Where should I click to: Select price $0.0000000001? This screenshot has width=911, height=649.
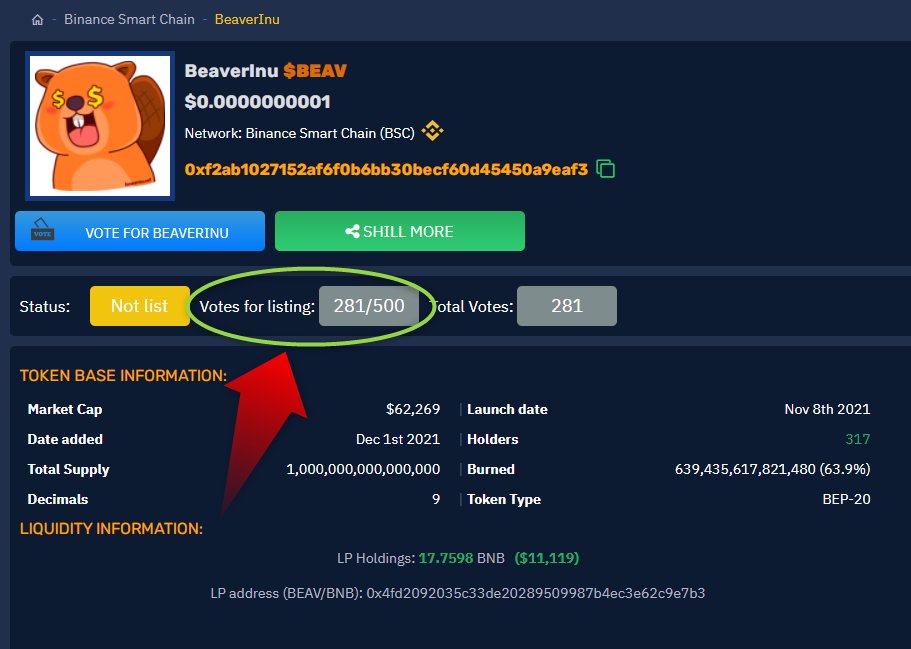tap(257, 102)
